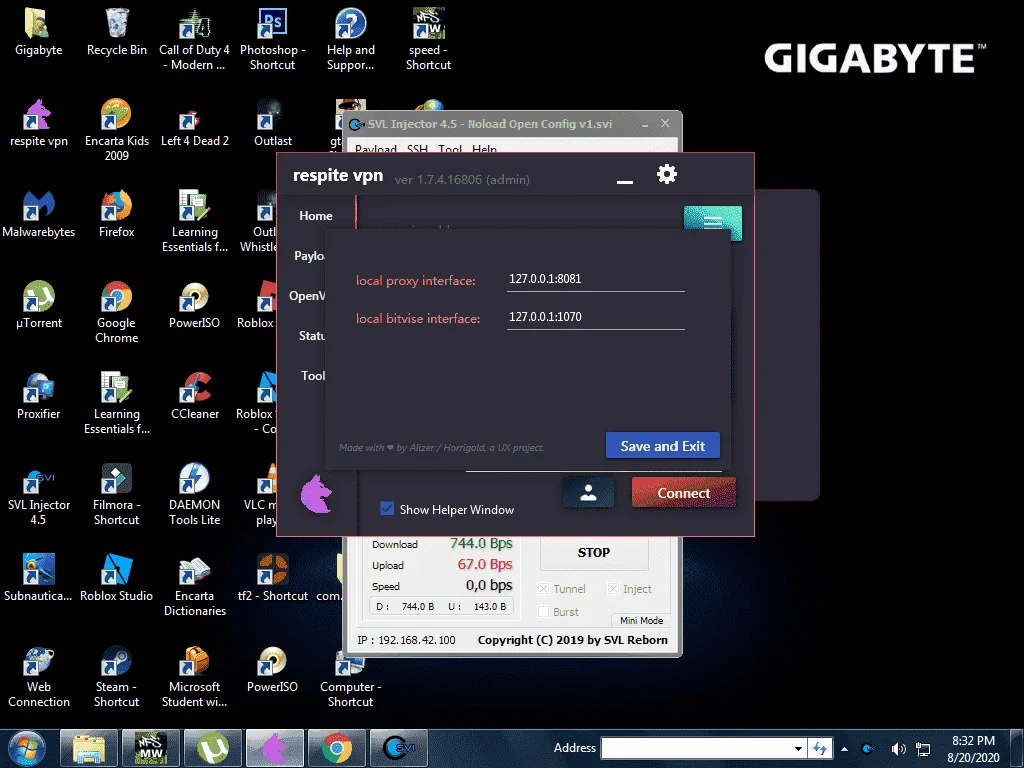
Task: Toggle the Tunnel checkbox in SVL Injector
Action: 543,588
